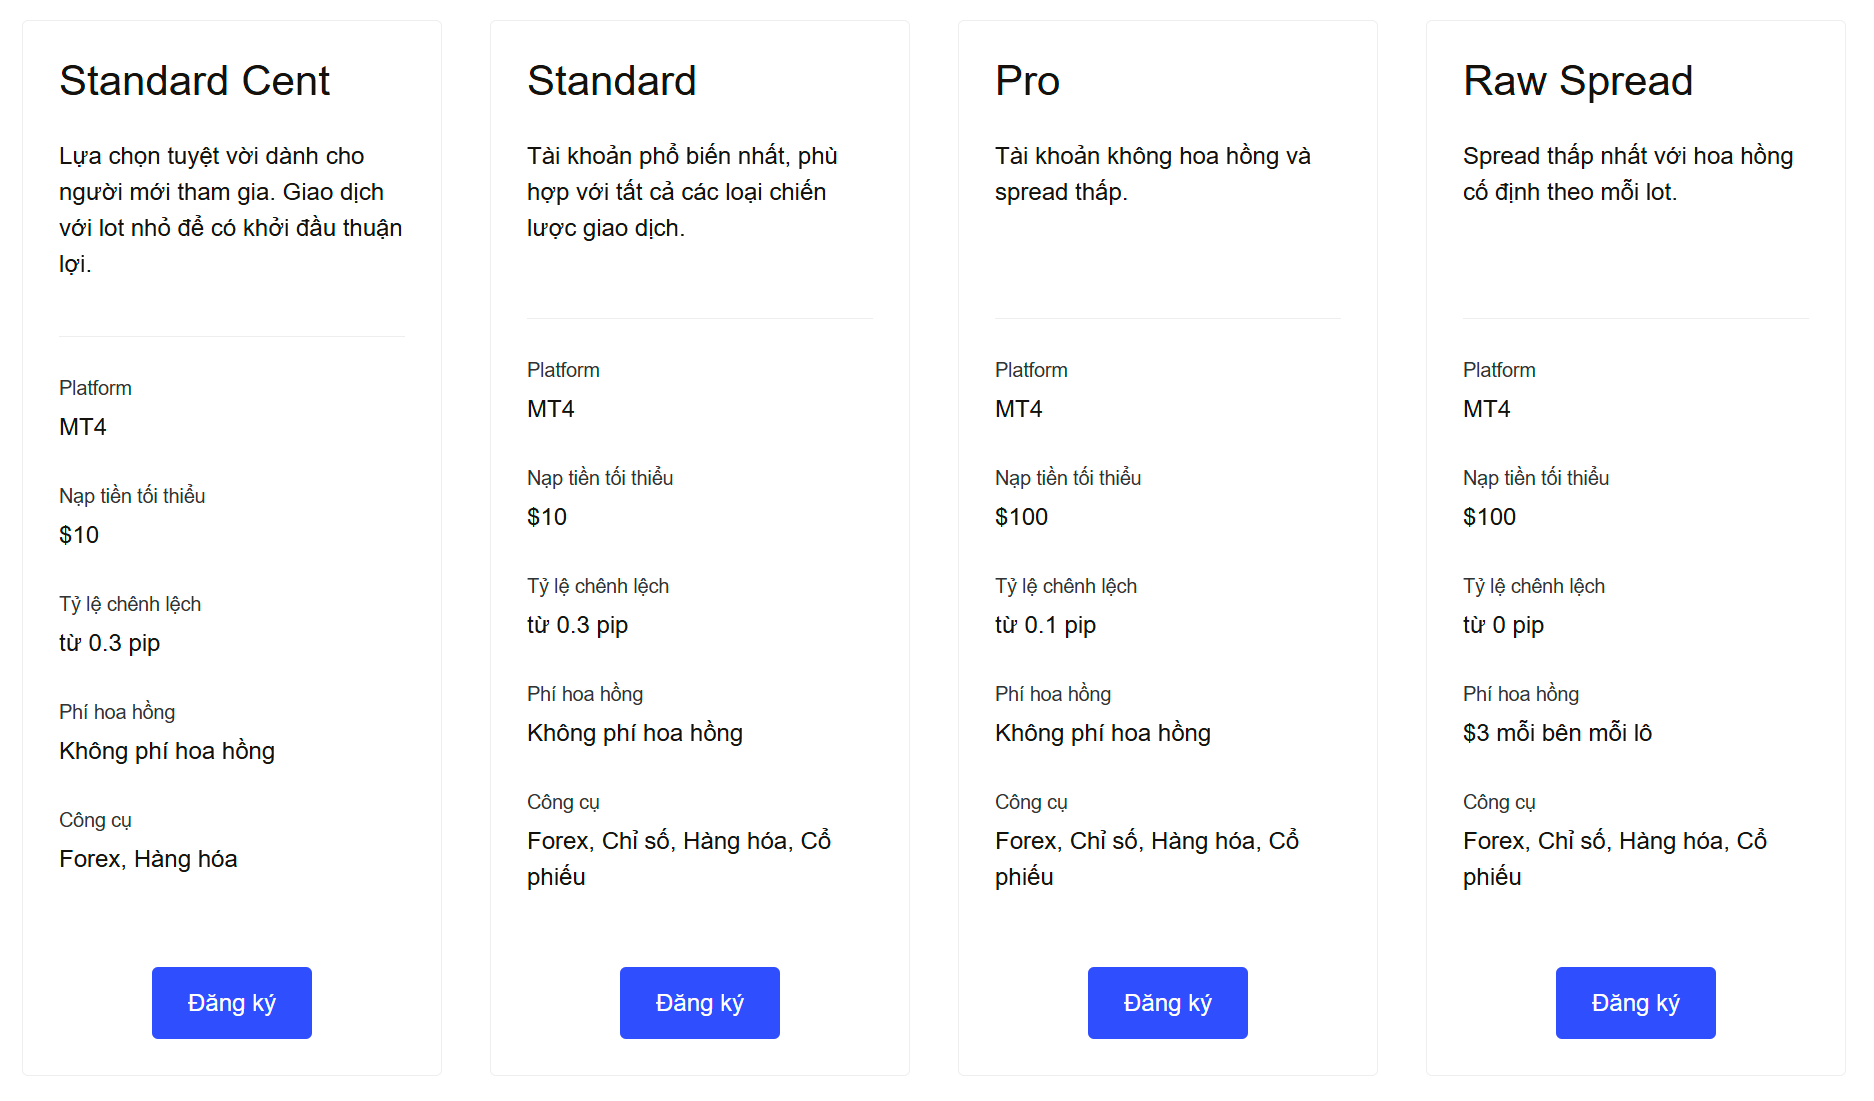Click Đăng ký under Raw Spread account
The height and width of the screenshot is (1101, 1874).
pyautogui.click(x=1635, y=1002)
